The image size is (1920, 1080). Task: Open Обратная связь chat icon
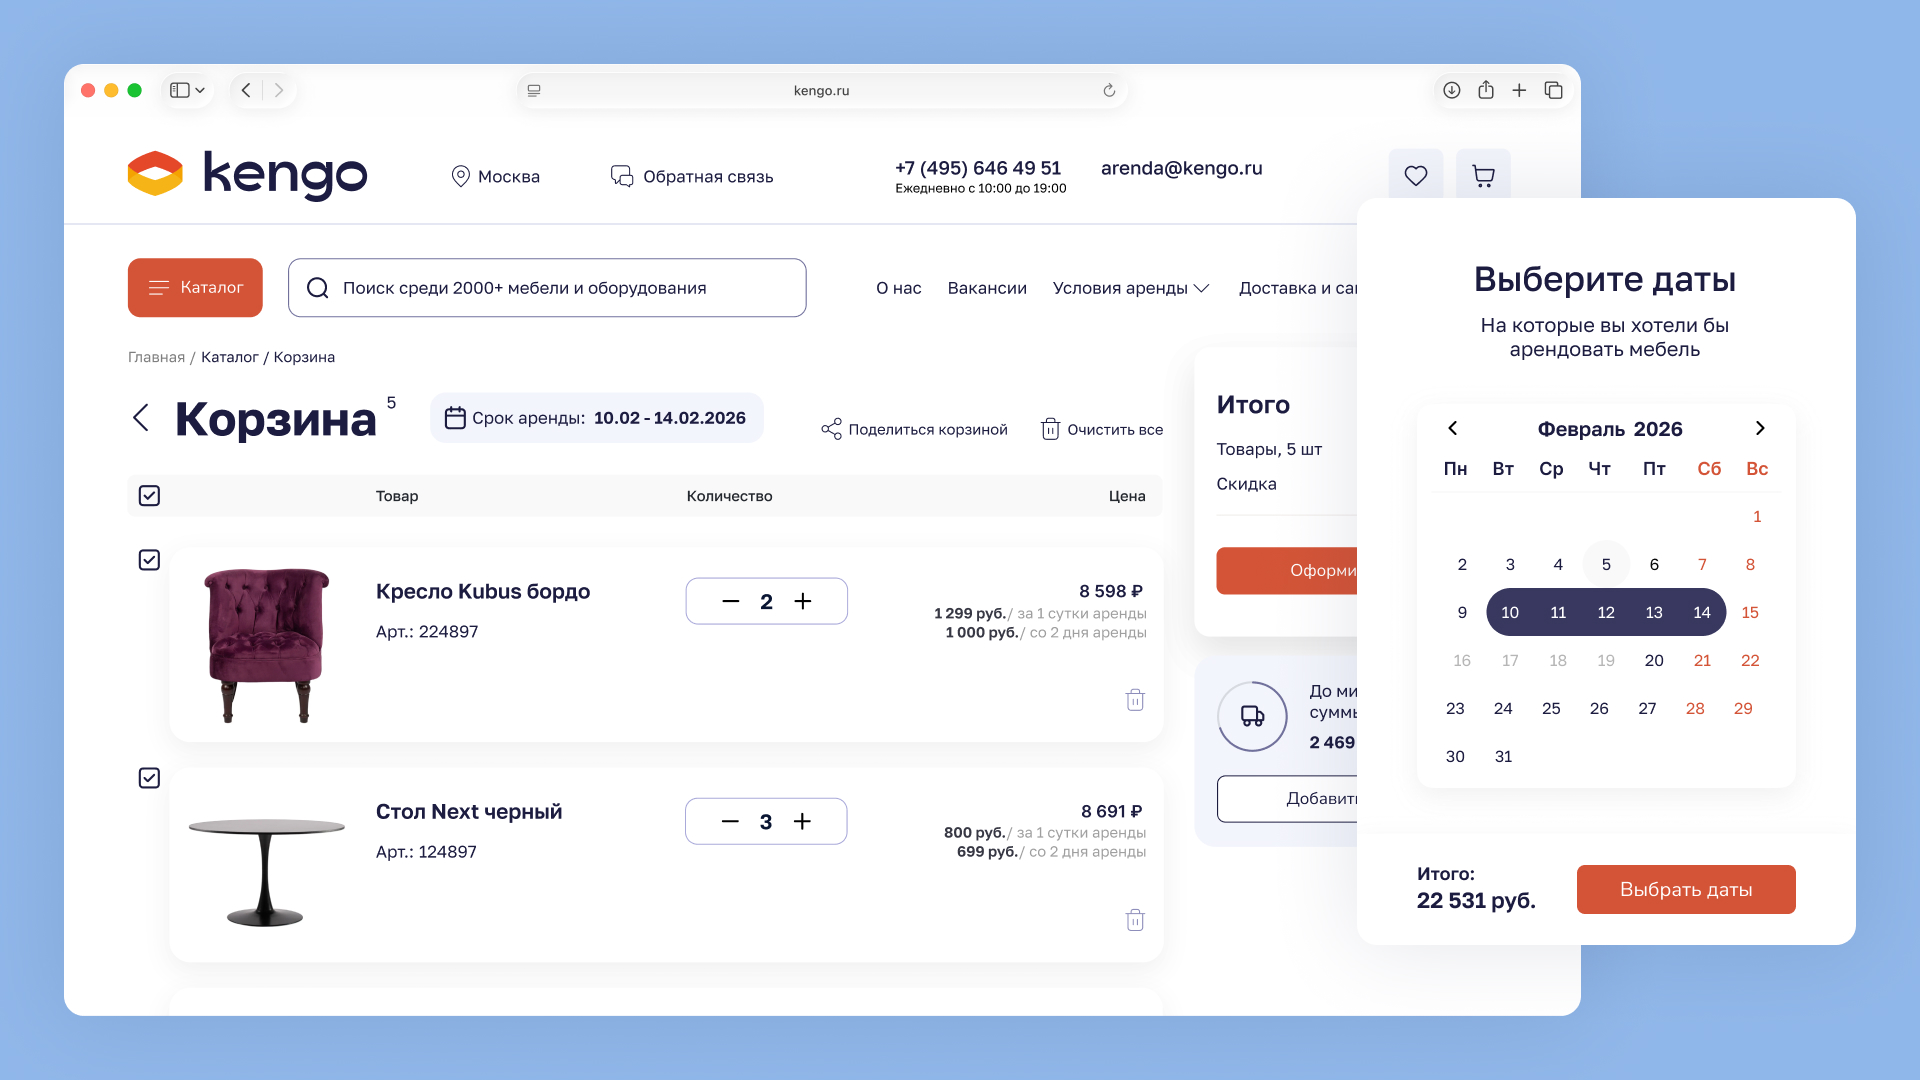622,176
